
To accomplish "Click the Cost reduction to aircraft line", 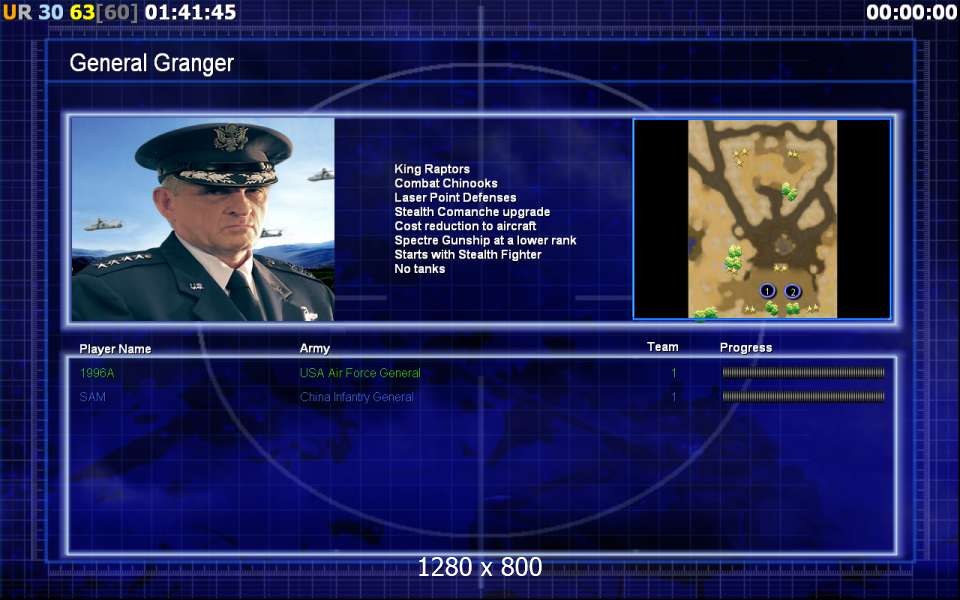I will click(x=465, y=226).
